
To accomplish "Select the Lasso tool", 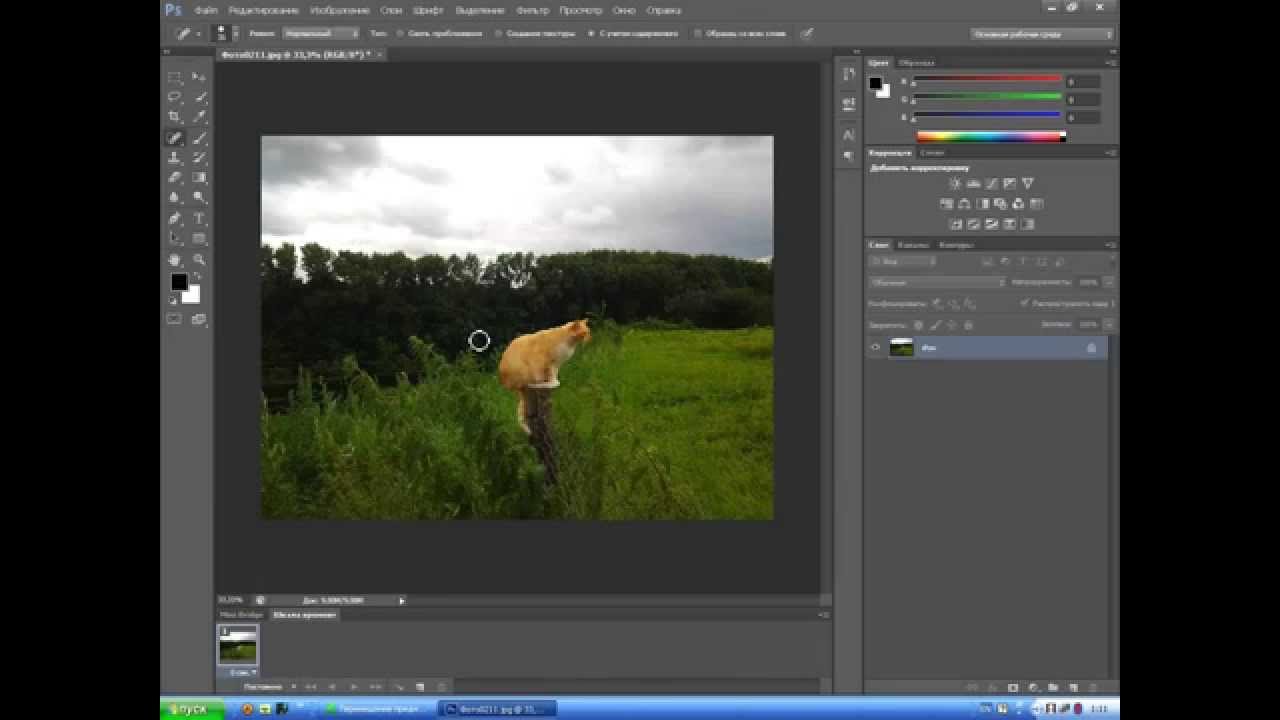I will pyautogui.click(x=175, y=97).
